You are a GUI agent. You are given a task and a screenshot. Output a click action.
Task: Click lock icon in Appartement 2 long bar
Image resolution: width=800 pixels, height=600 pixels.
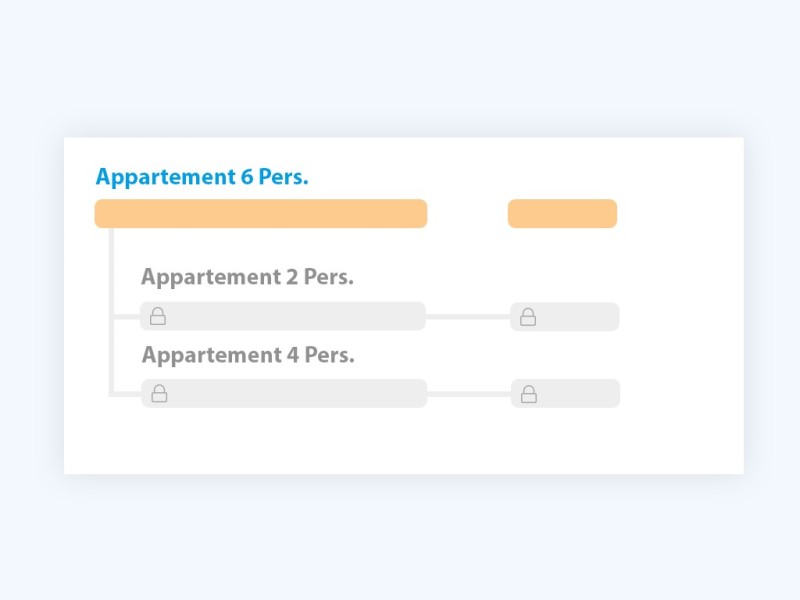point(158,317)
